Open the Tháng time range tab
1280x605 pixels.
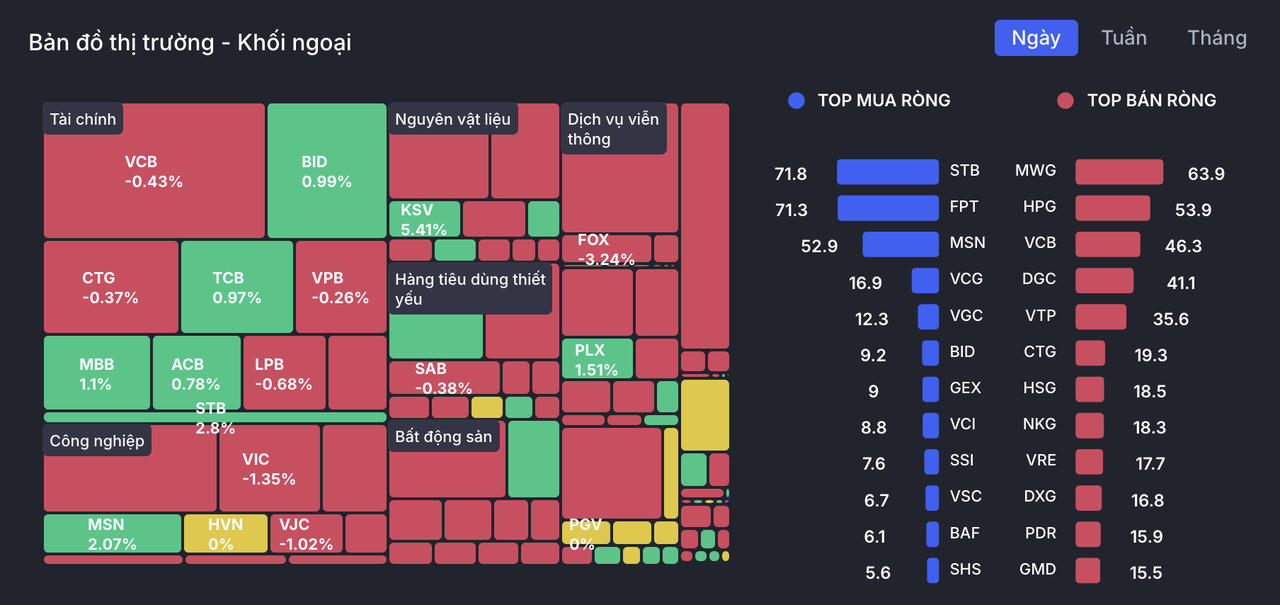1216,38
